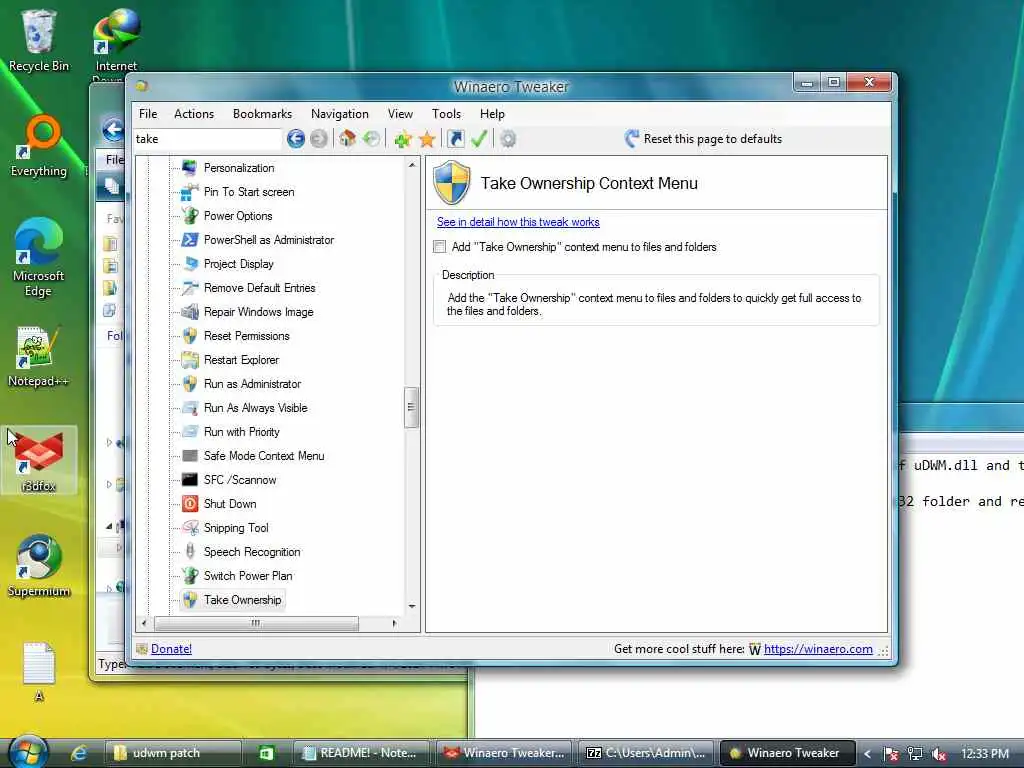Click tree scrollbar up arrow

[411, 165]
